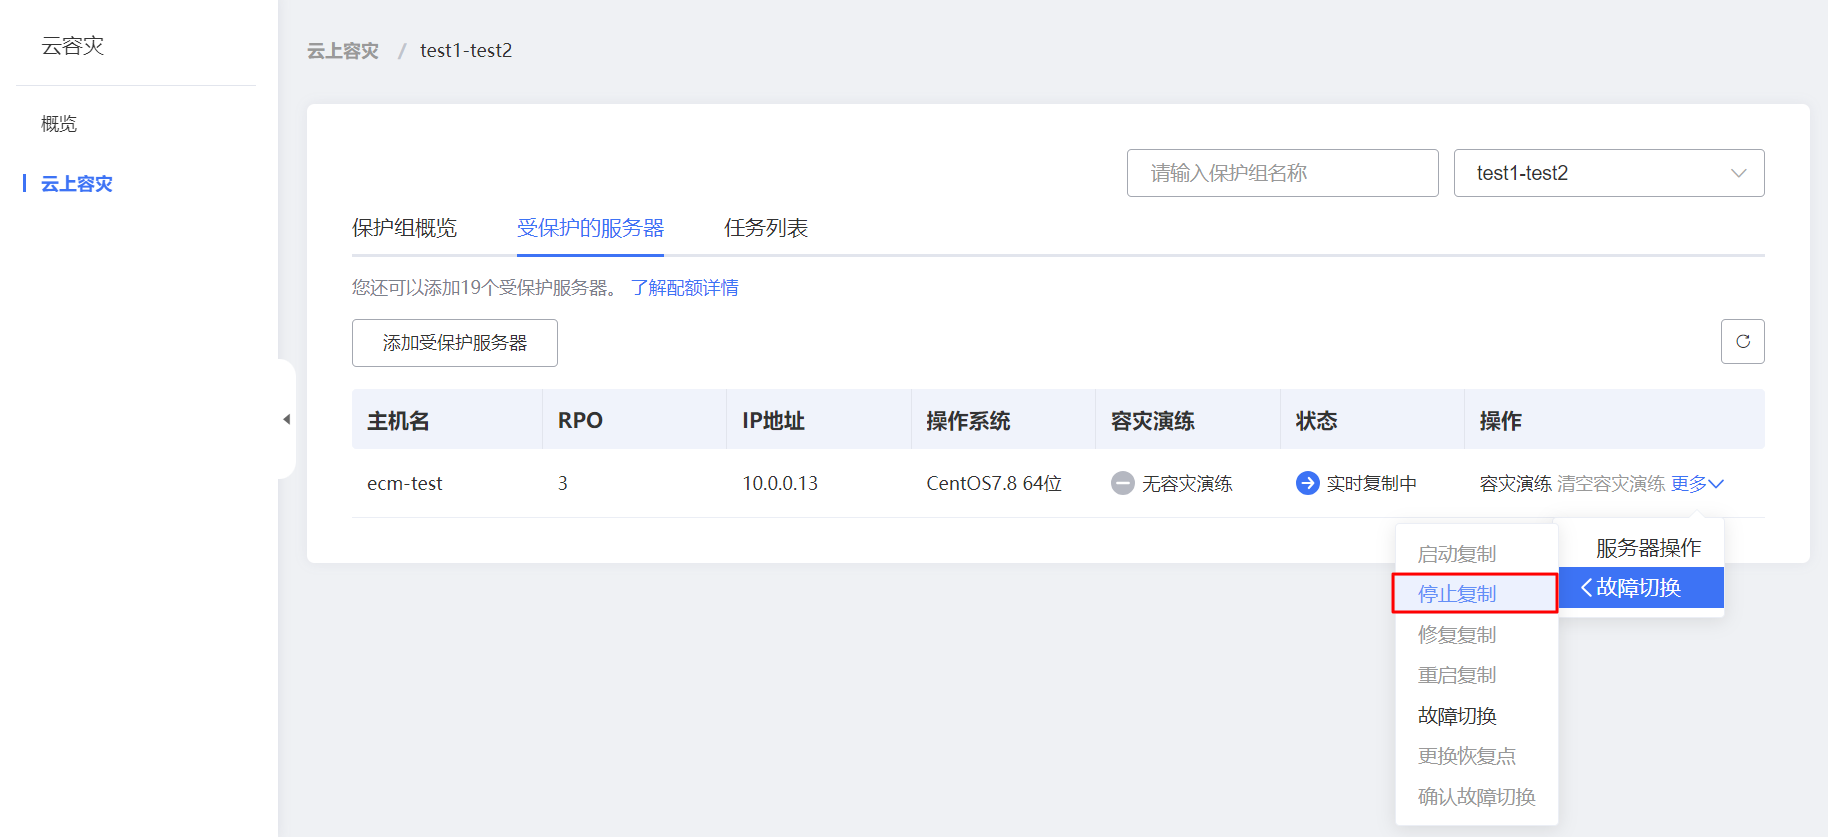Select the 受保护的服务器 tab
This screenshot has height=837, width=1828.
pyautogui.click(x=590, y=228)
